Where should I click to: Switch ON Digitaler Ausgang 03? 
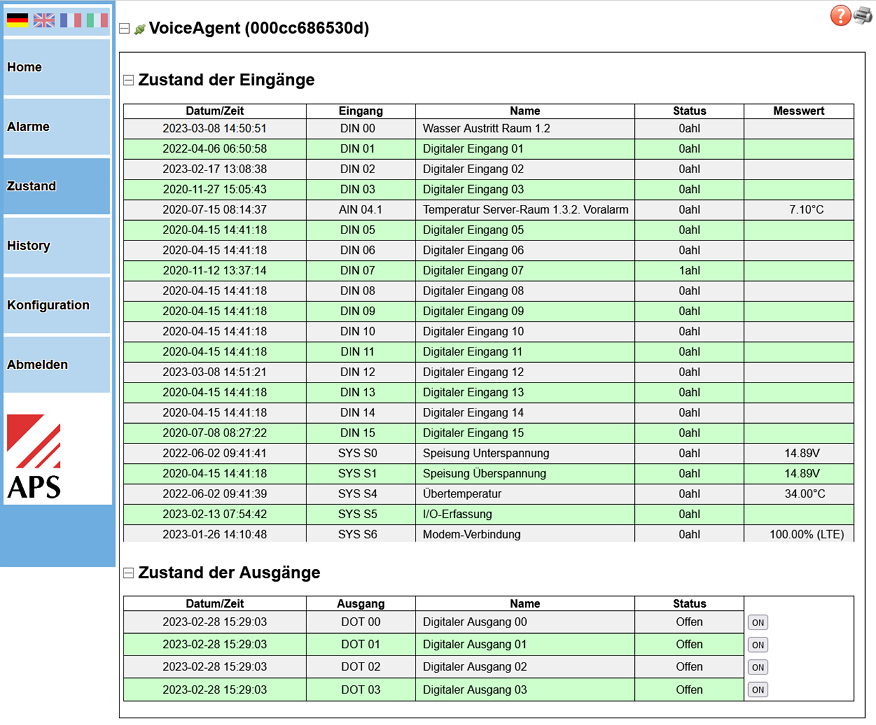tap(758, 690)
